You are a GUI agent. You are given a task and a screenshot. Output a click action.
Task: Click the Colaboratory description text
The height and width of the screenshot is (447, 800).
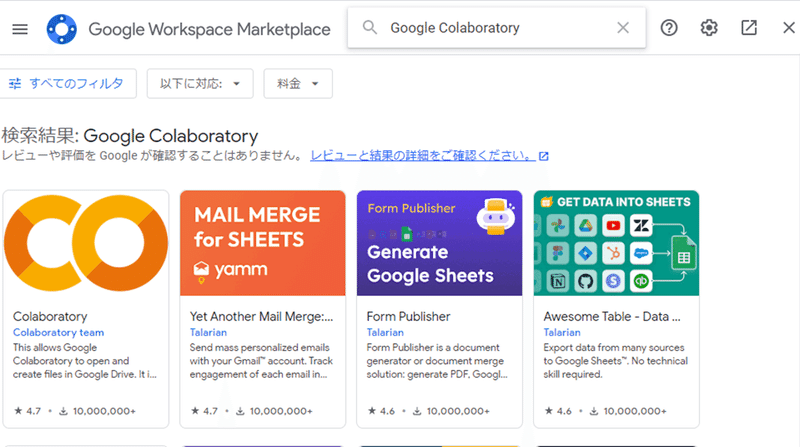click(85, 361)
